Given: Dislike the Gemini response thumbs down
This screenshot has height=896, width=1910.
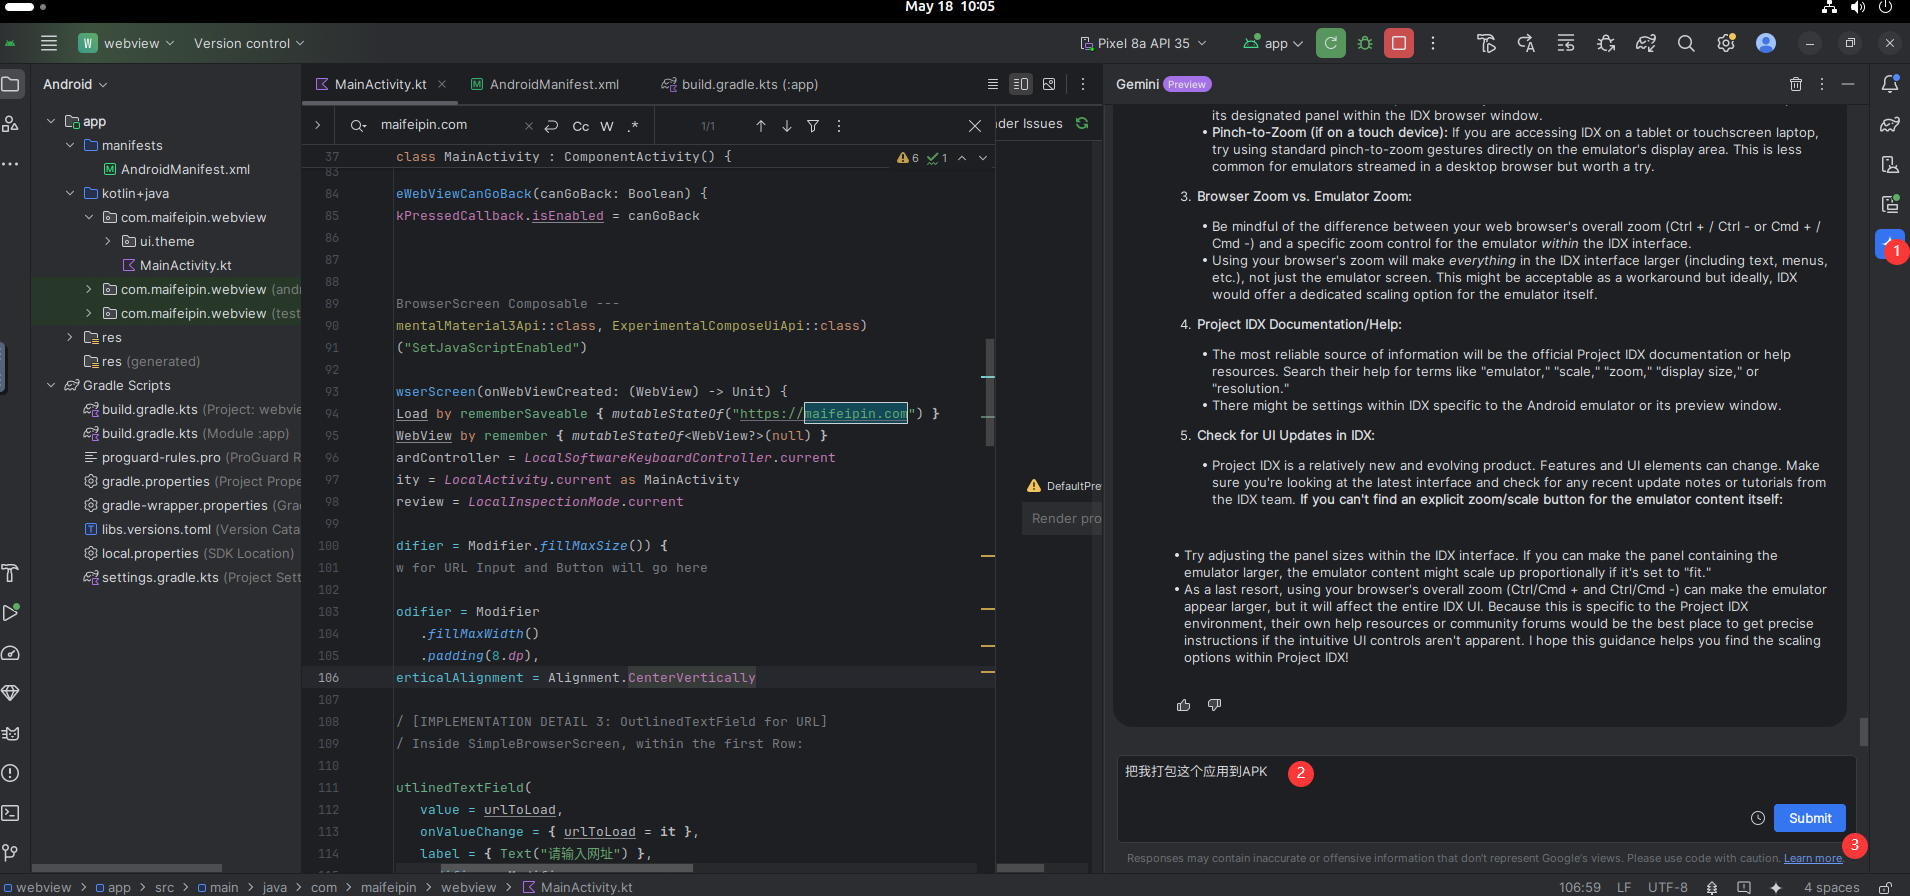Looking at the screenshot, I should [x=1214, y=705].
